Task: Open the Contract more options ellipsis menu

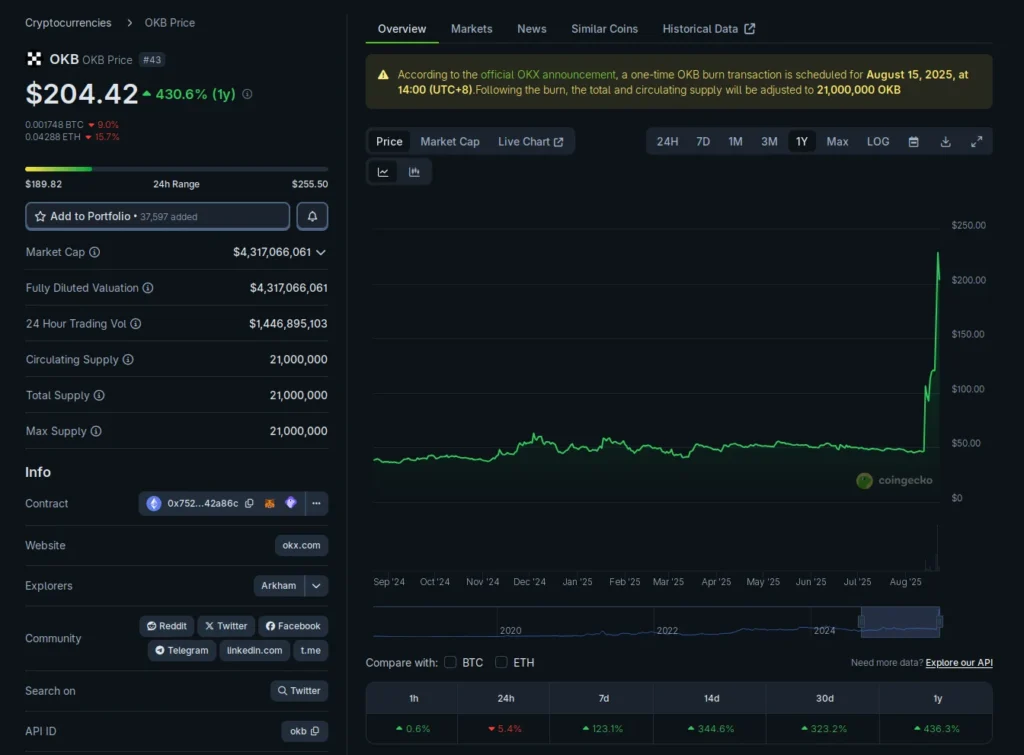Action: pos(316,504)
